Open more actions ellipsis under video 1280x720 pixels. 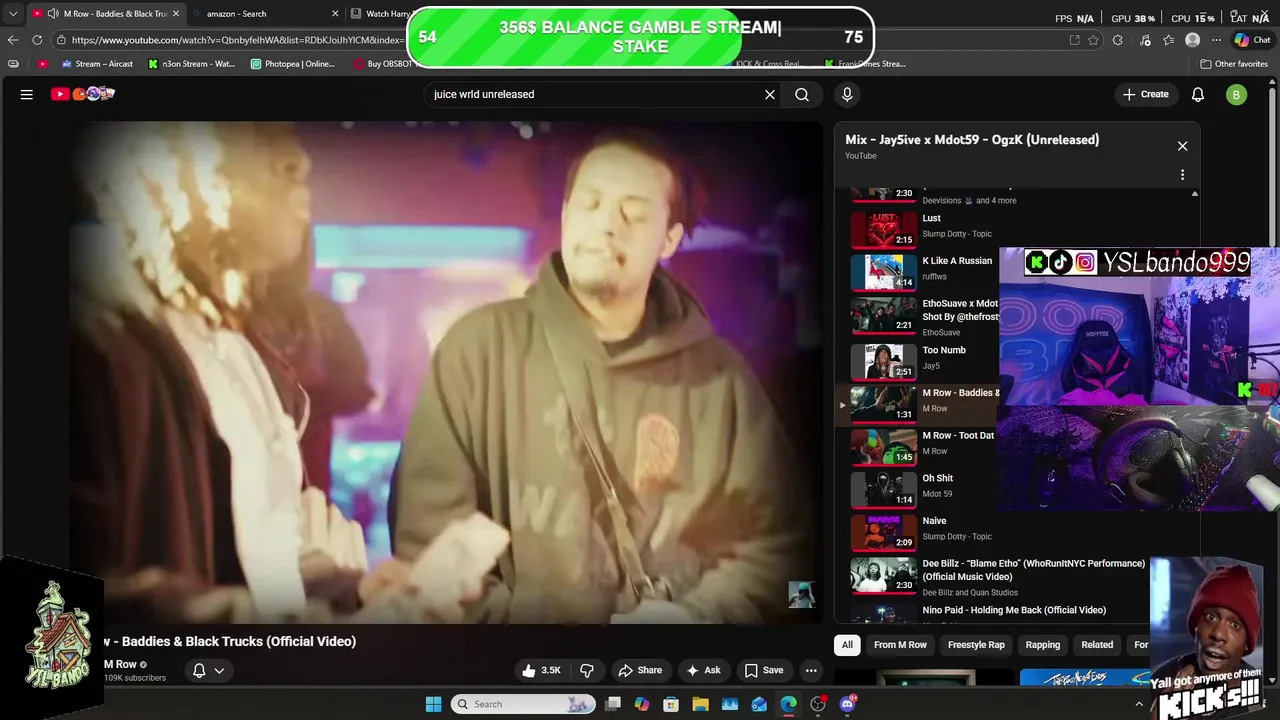(812, 670)
